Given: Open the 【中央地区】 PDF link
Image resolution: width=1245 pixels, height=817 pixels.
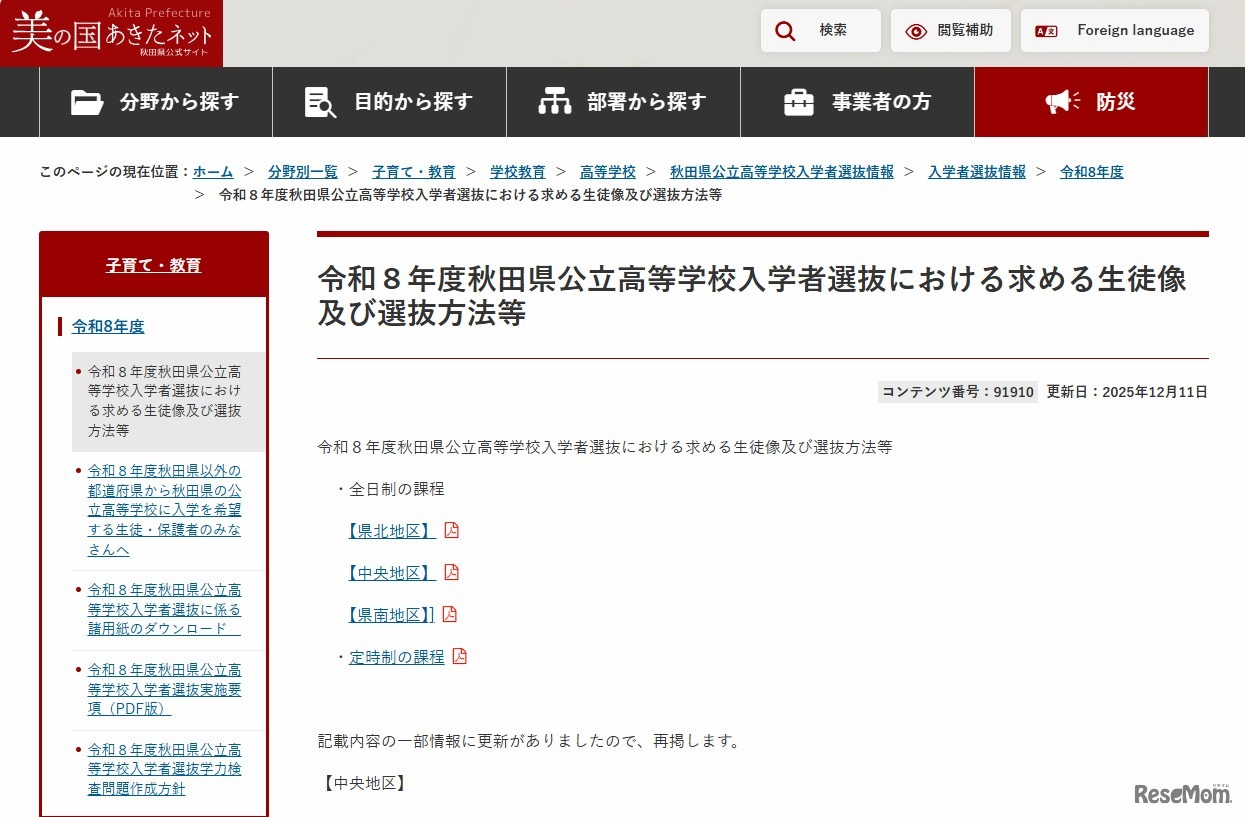Looking at the screenshot, I should click(x=392, y=573).
